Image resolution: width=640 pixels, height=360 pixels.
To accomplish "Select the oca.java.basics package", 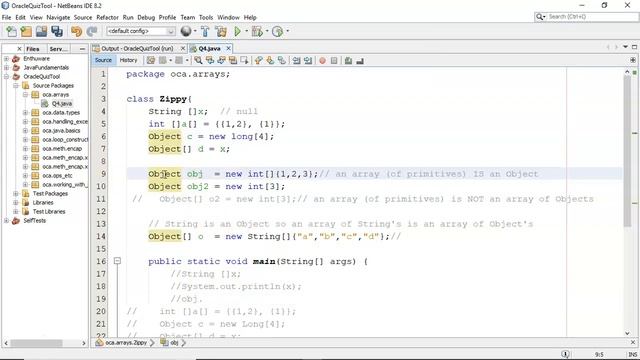I will (61, 130).
